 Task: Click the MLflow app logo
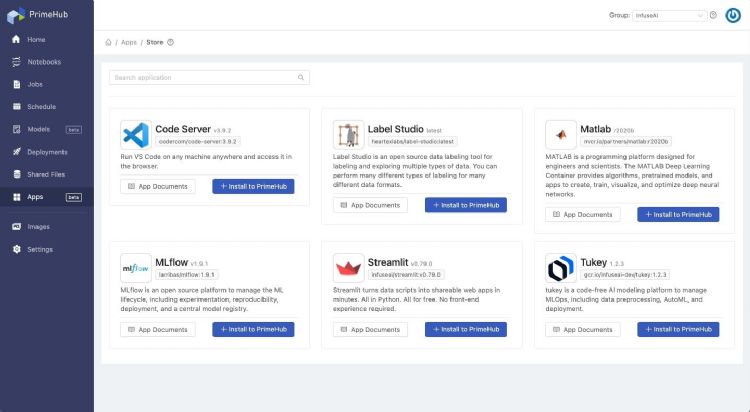click(x=135, y=268)
